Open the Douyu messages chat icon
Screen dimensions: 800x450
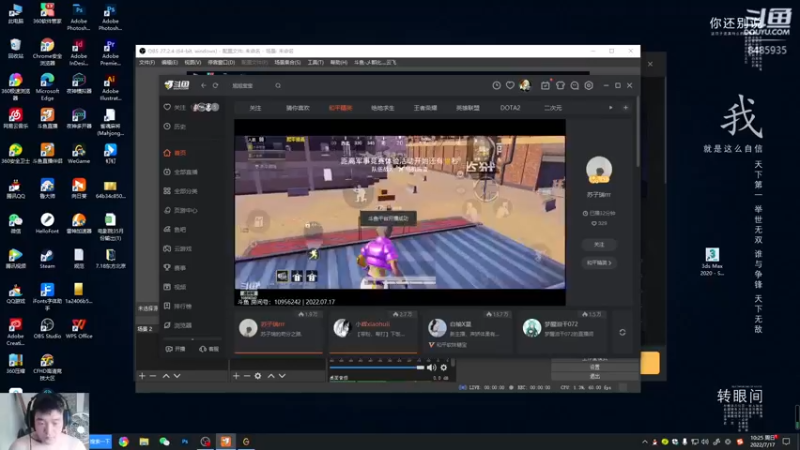574,86
